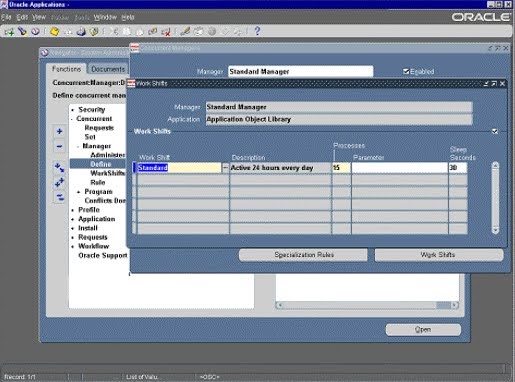The image size is (515, 382).
Task: Click the Close Form toolbar icon
Action: [95, 32]
